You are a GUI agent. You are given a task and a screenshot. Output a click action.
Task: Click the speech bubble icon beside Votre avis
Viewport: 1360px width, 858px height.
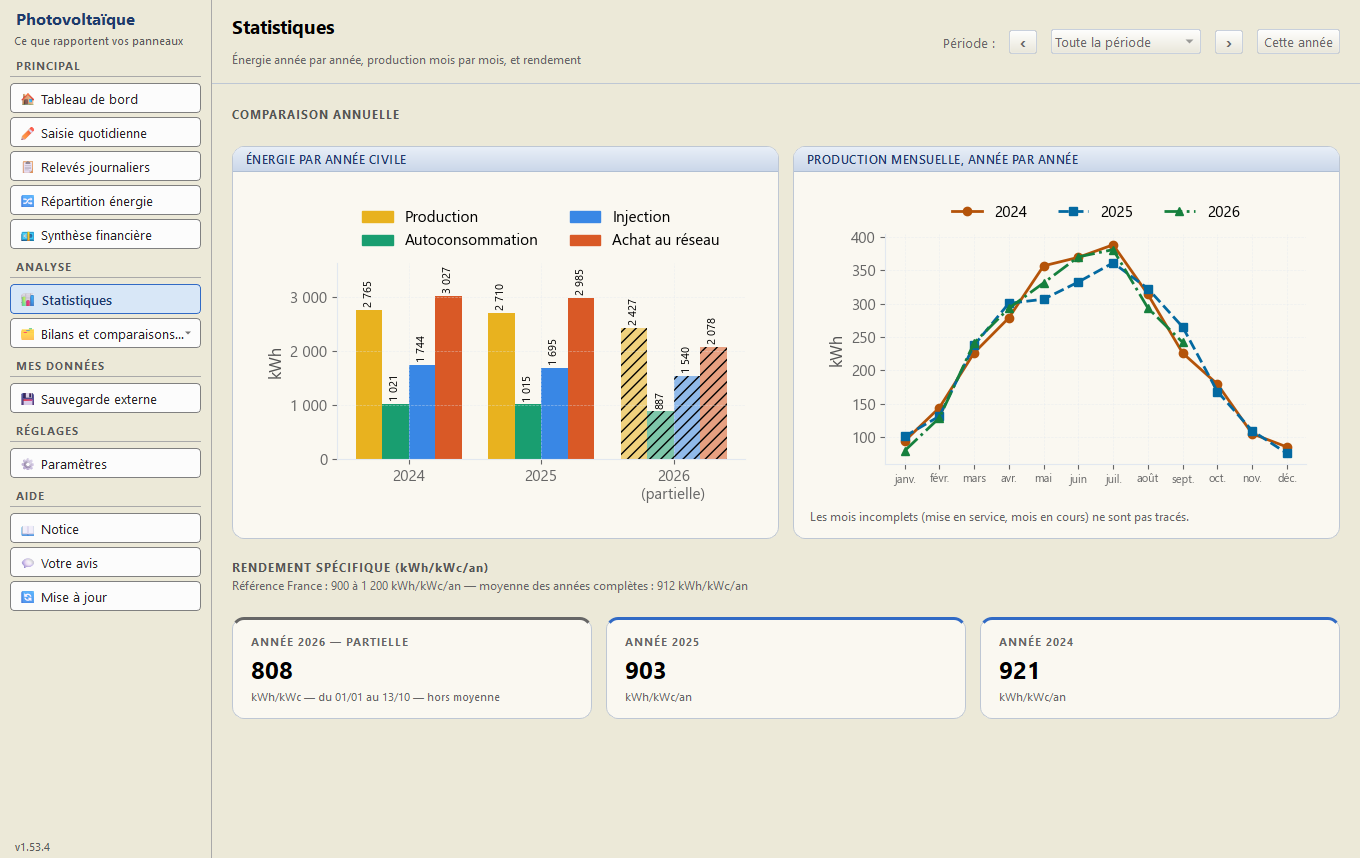coord(27,563)
